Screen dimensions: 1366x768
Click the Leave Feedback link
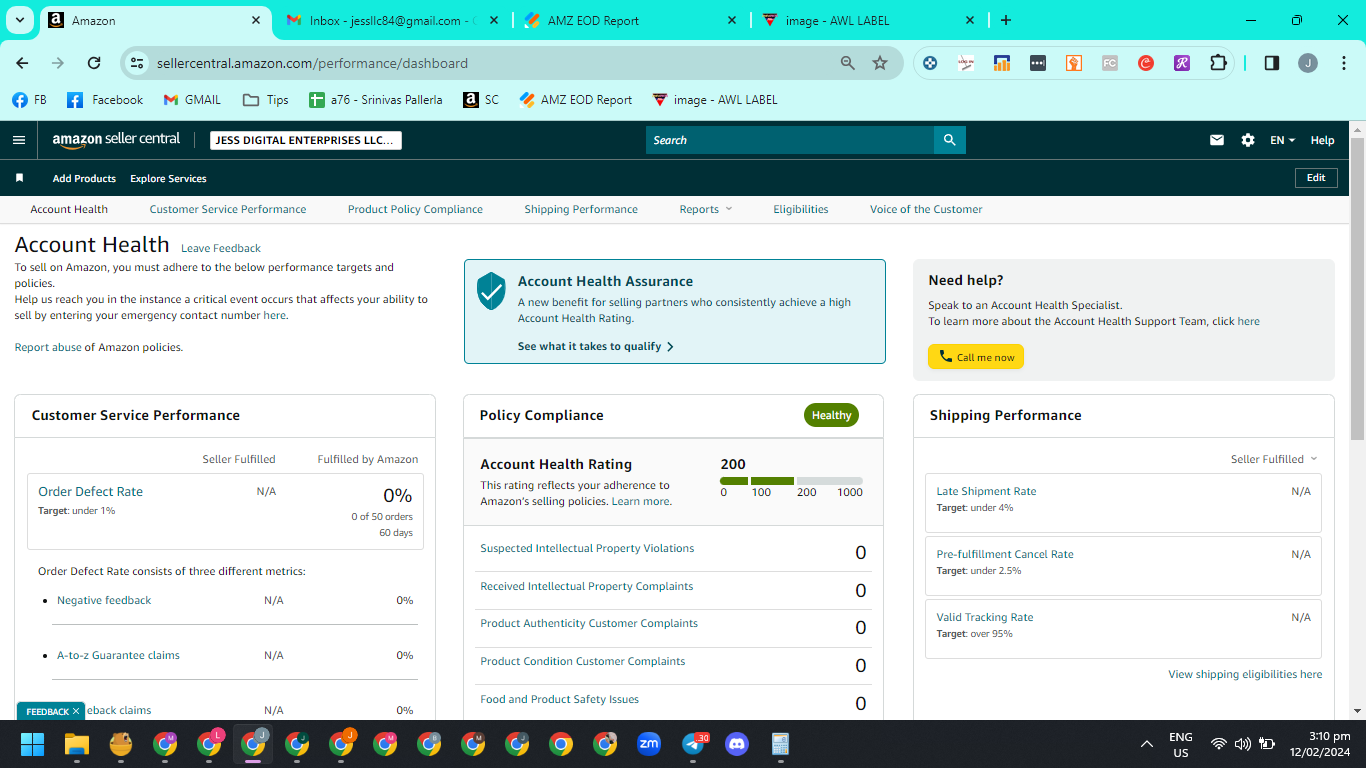[x=221, y=248]
